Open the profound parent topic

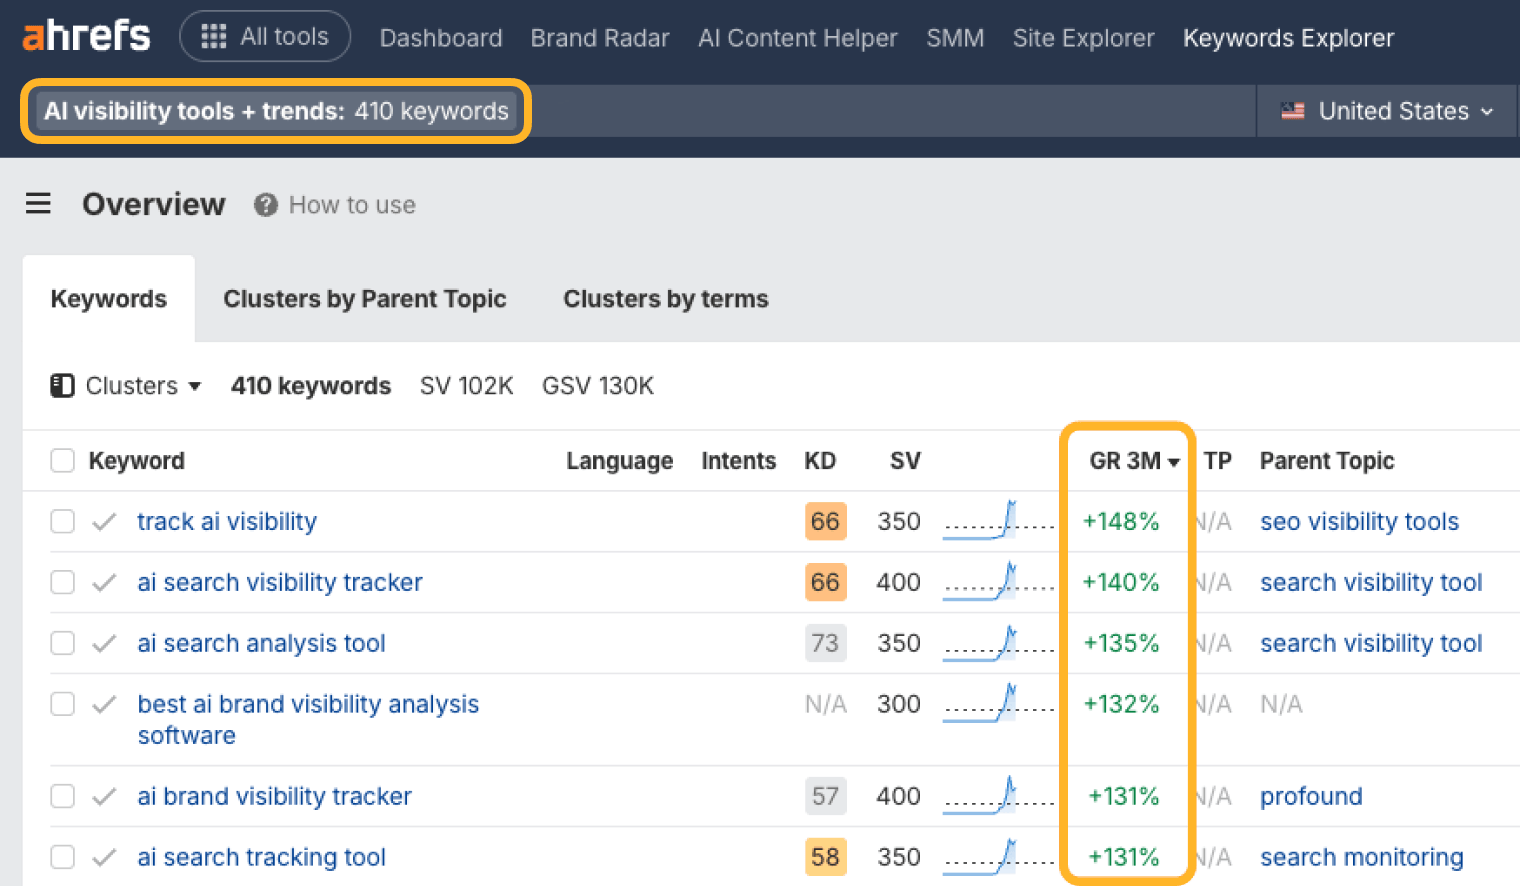coord(1311,797)
